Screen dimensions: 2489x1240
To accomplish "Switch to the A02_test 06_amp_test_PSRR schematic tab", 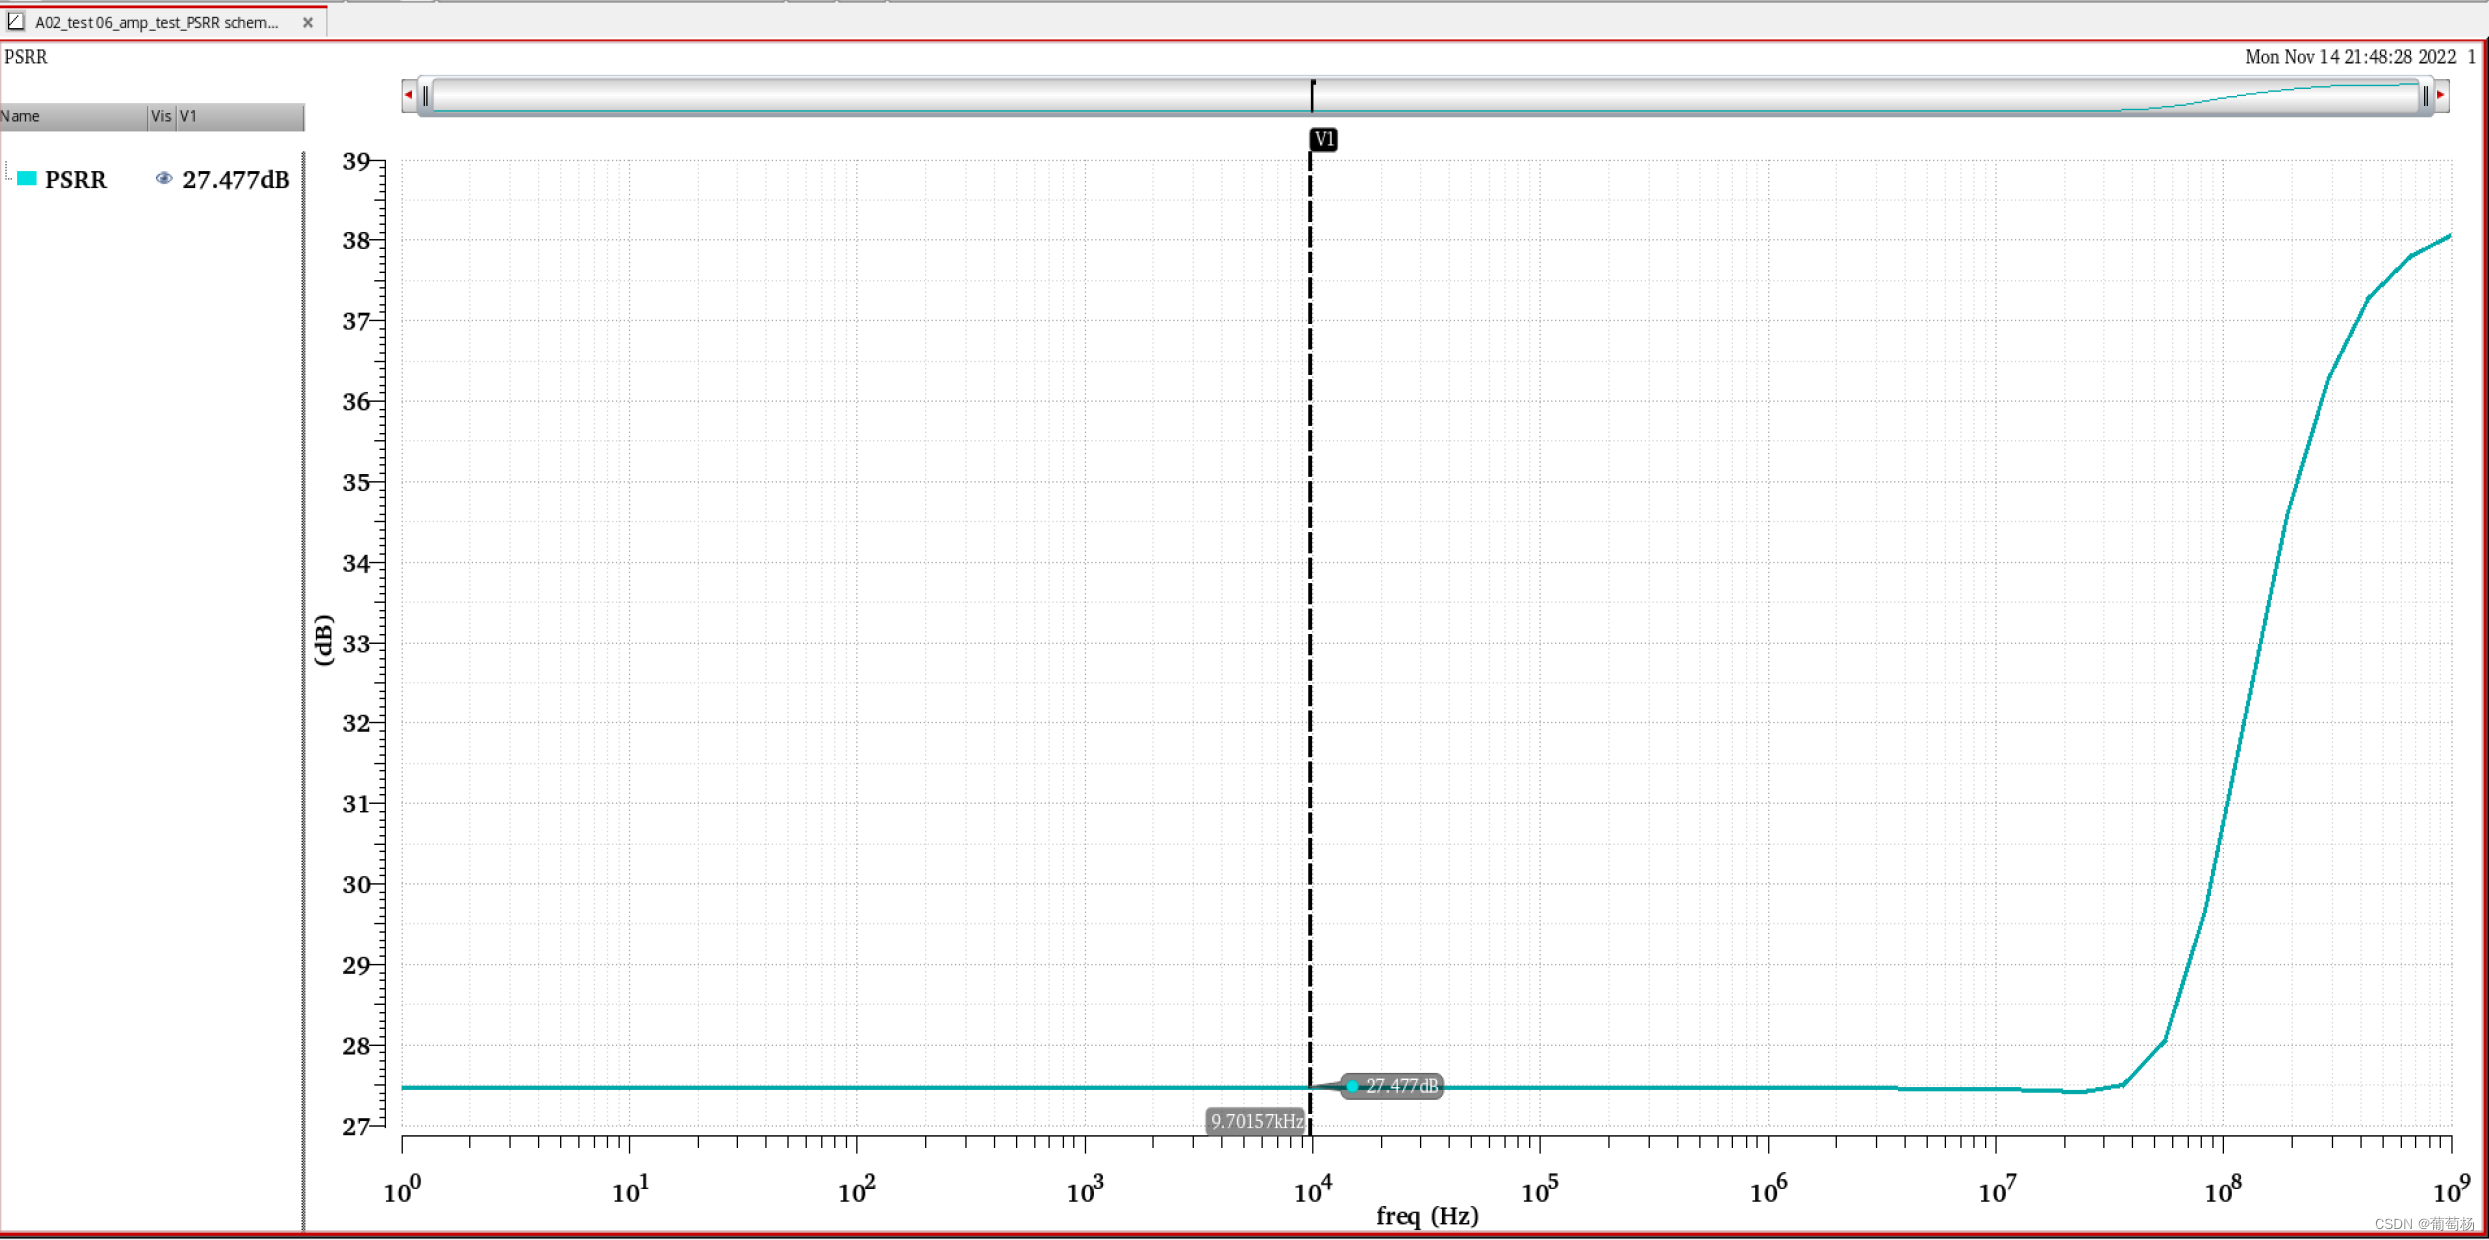I will click(156, 22).
